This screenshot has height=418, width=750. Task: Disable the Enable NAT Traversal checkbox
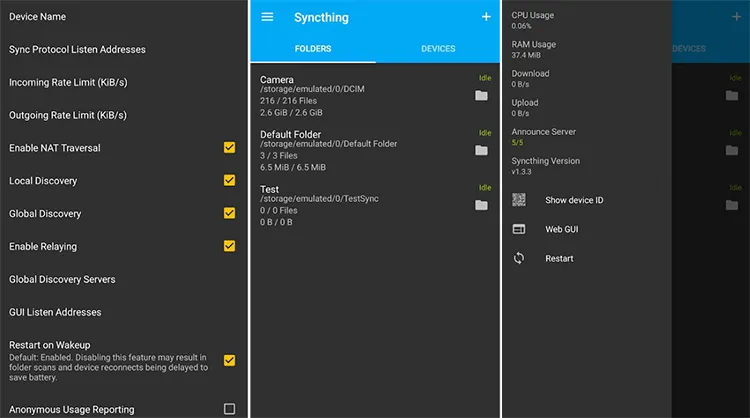click(x=230, y=147)
